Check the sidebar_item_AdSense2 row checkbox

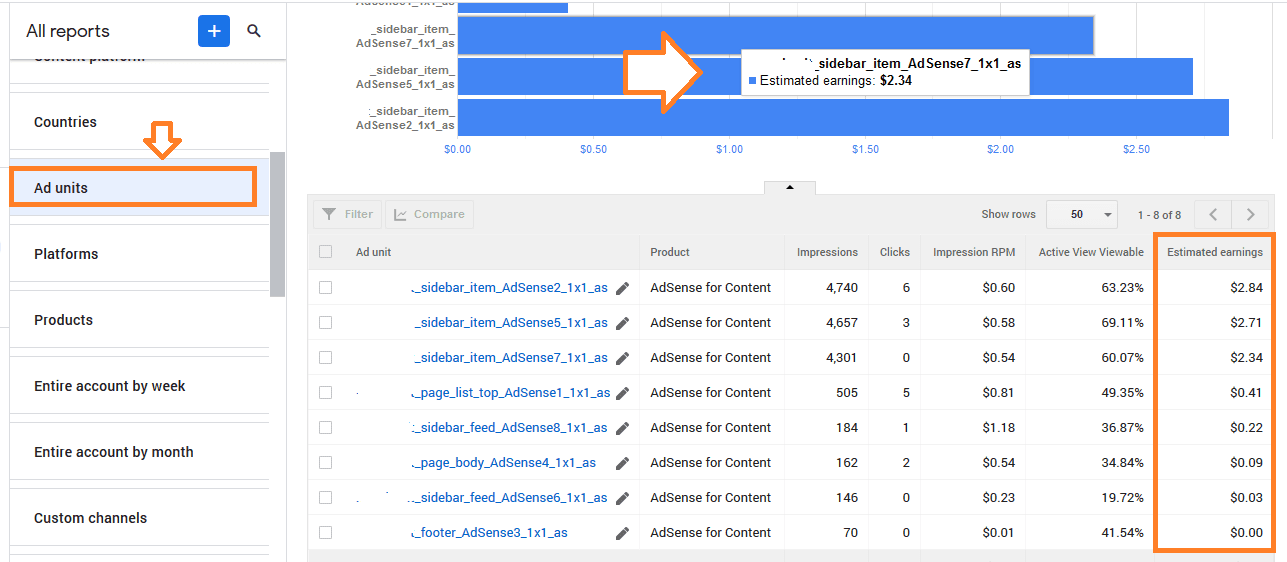point(325,287)
